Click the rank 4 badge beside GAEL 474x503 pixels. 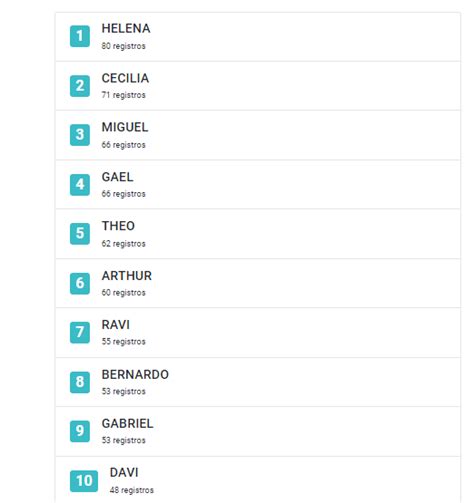80,184
